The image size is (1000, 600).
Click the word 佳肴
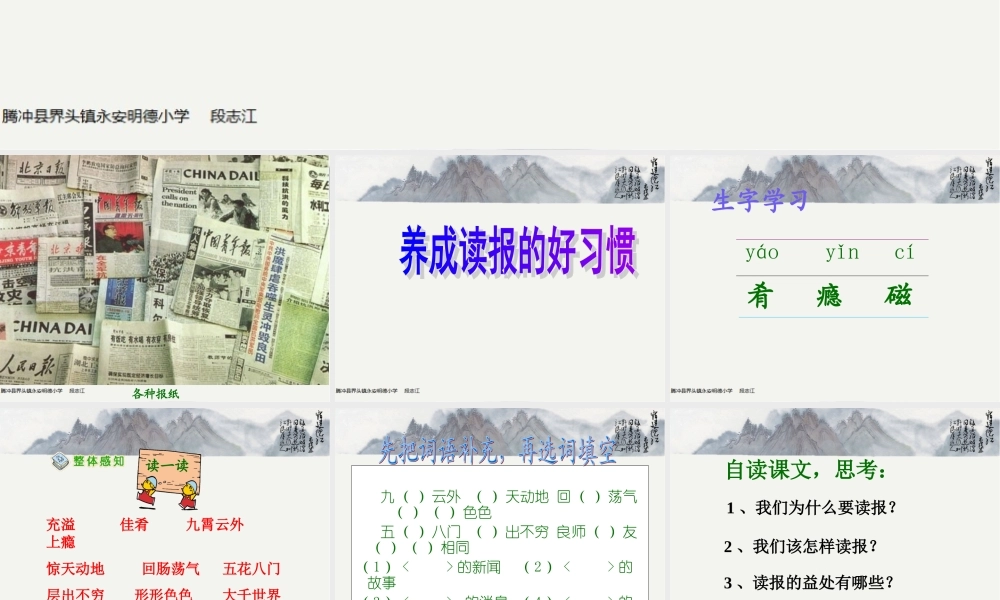point(134,525)
